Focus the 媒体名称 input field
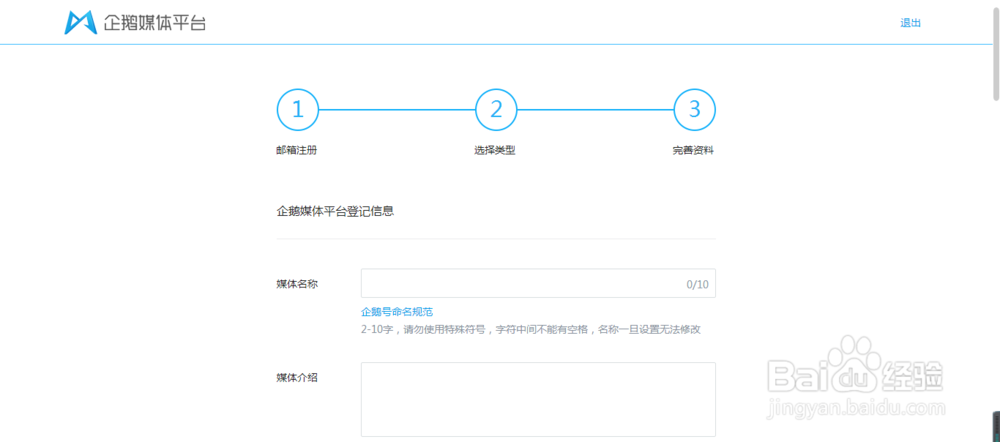Image resolution: width=1000 pixels, height=442 pixels. (538, 283)
